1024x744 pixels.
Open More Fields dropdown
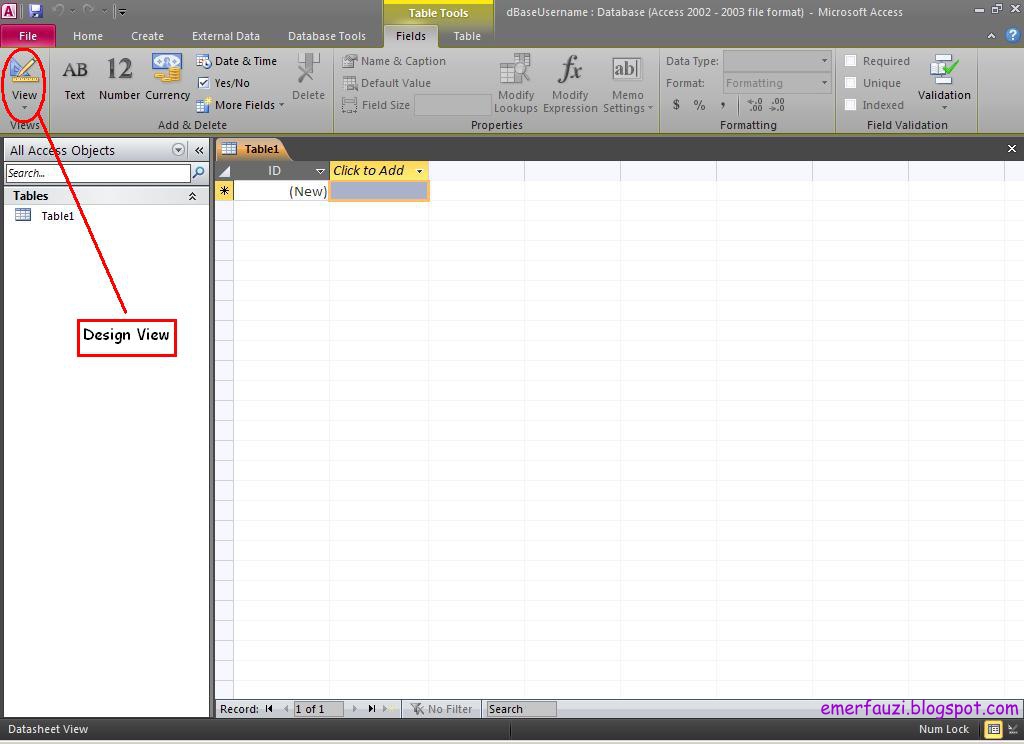point(240,105)
